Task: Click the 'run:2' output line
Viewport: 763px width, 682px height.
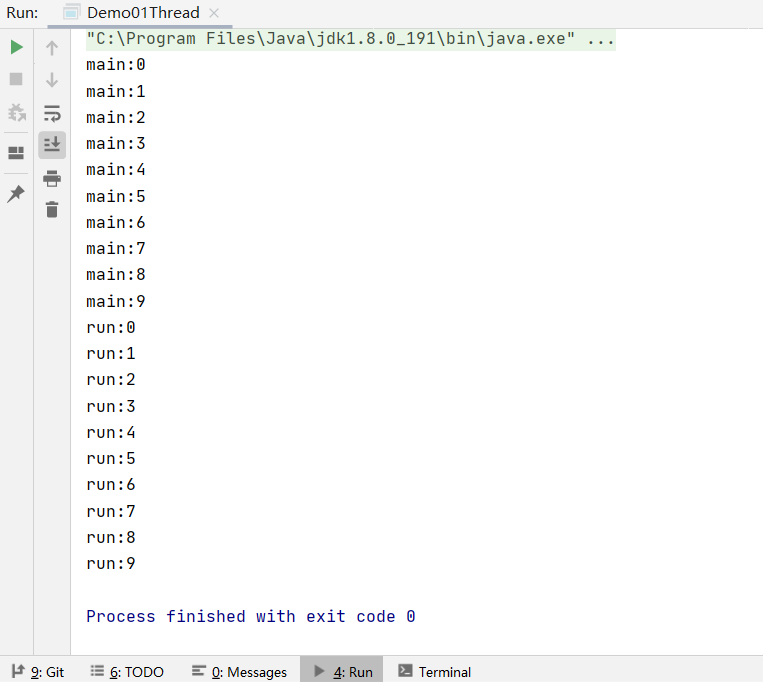Action: point(111,380)
